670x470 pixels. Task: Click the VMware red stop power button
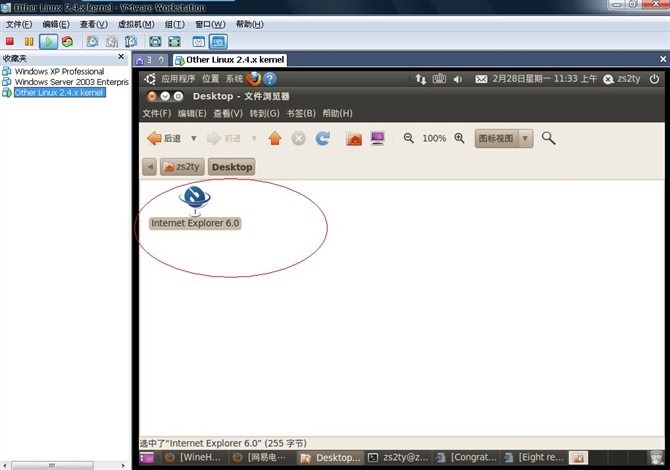[x=10, y=41]
